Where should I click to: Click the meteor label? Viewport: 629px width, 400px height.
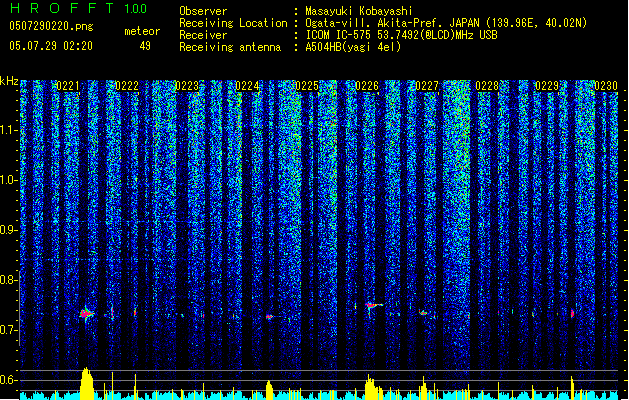tap(142, 31)
